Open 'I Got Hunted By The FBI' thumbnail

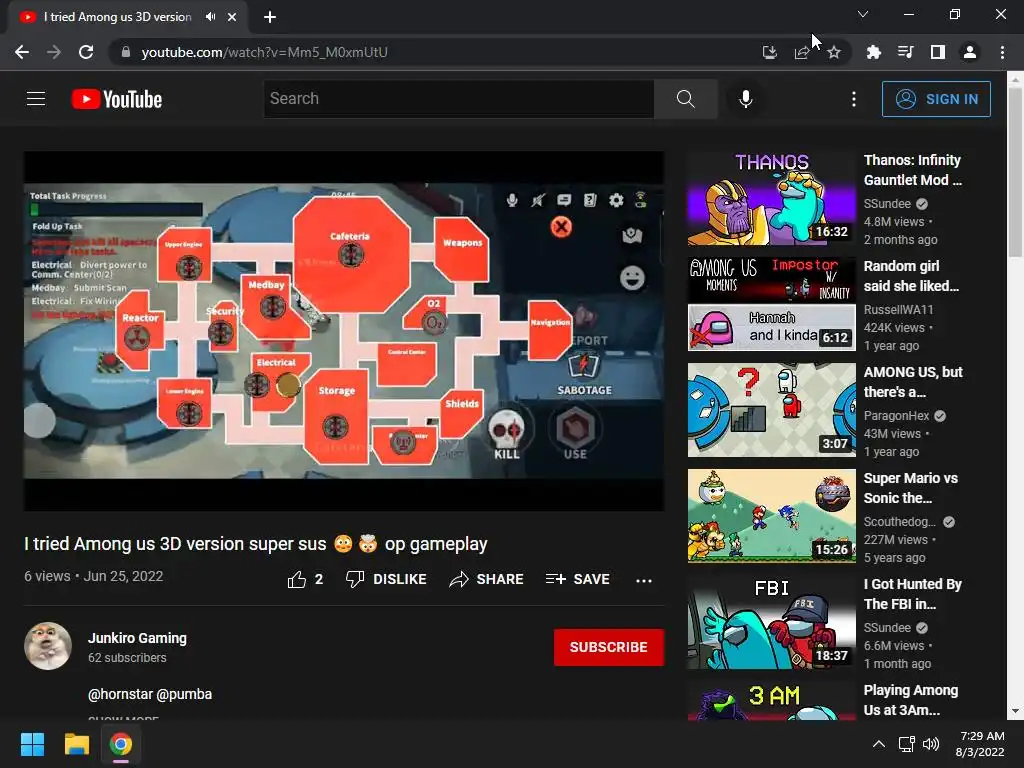pos(771,622)
